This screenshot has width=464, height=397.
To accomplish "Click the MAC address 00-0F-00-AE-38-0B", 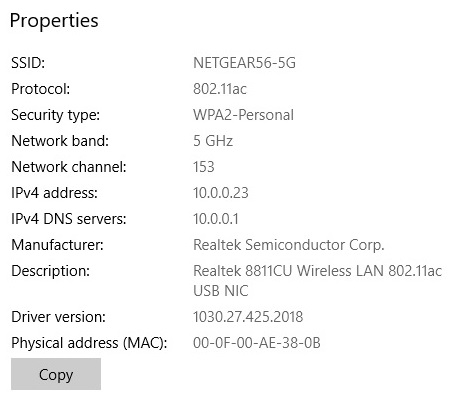I will coord(257,343).
